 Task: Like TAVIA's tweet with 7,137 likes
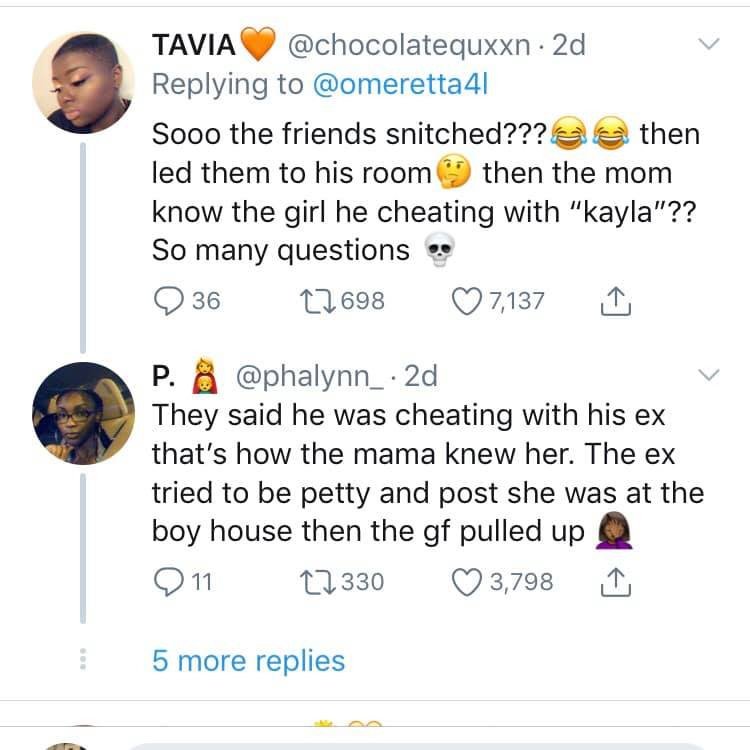click(467, 301)
